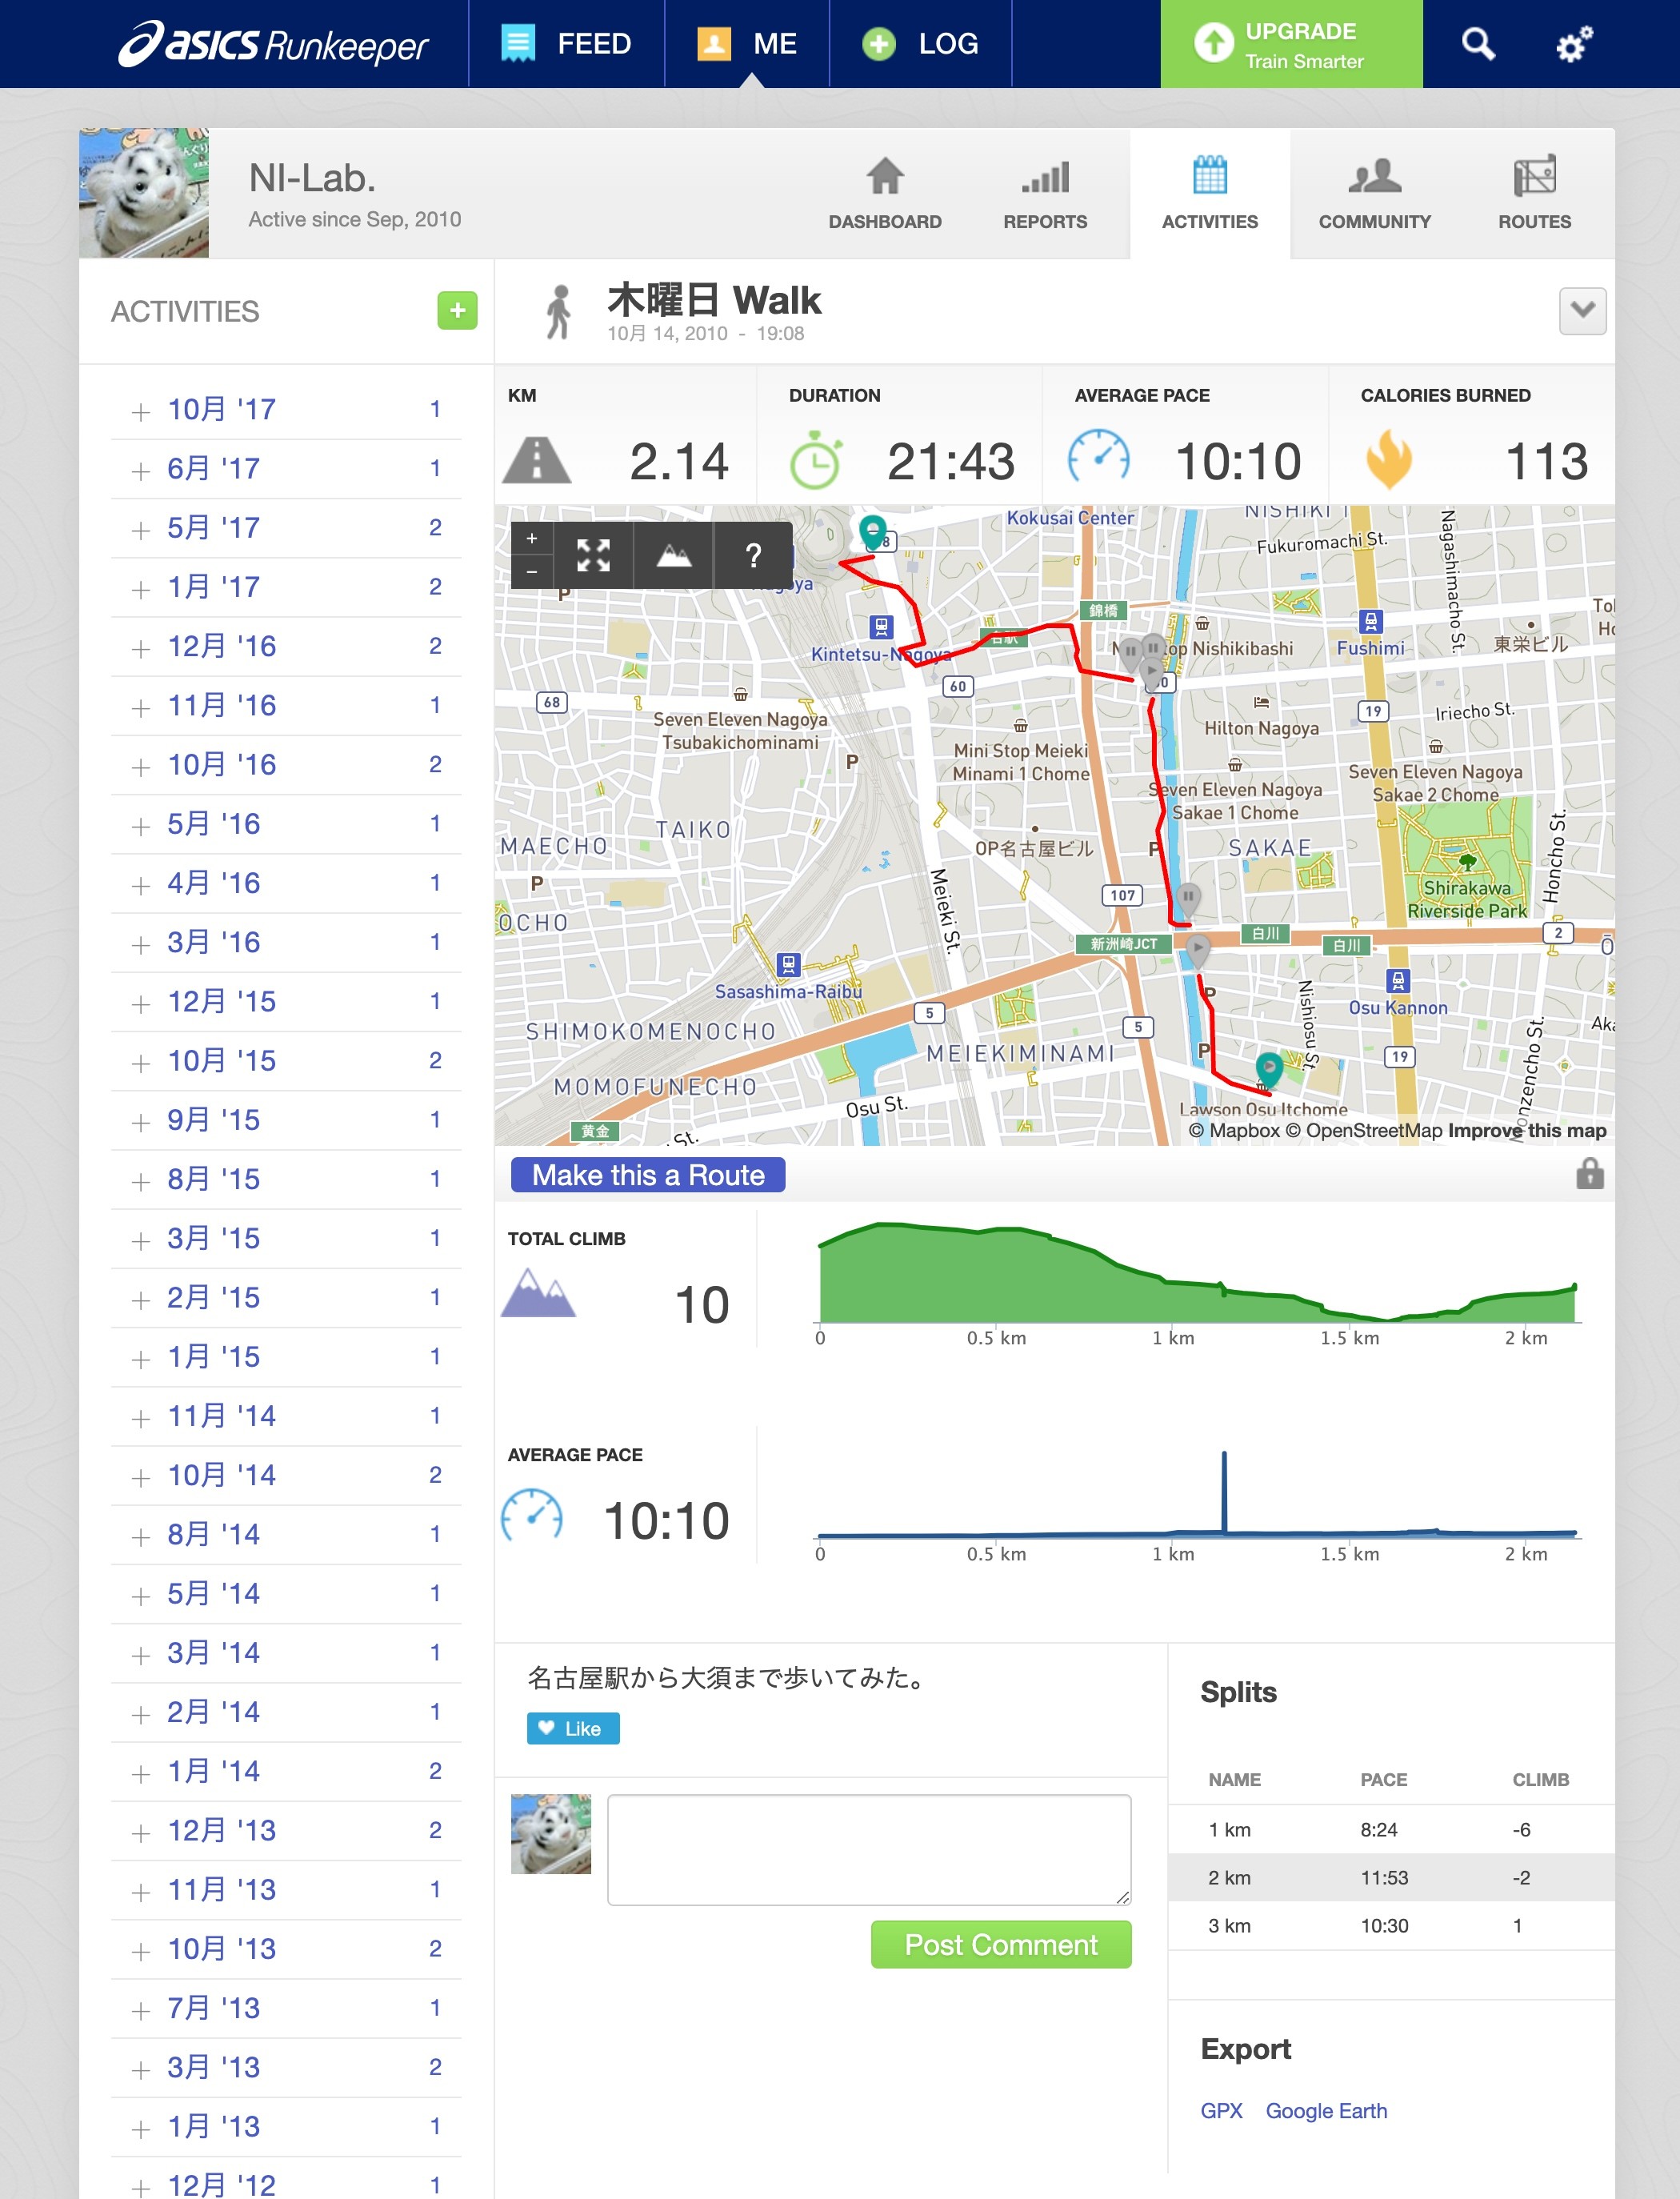
Task: Click the 木曜日 Walk activity title
Action: point(714,300)
